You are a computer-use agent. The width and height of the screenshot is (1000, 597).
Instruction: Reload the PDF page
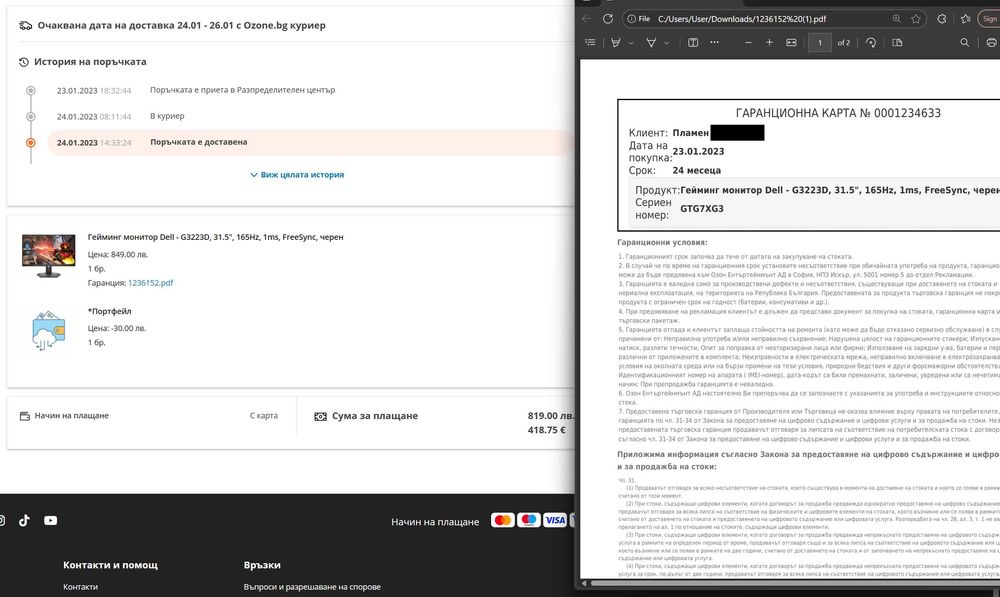pos(608,18)
